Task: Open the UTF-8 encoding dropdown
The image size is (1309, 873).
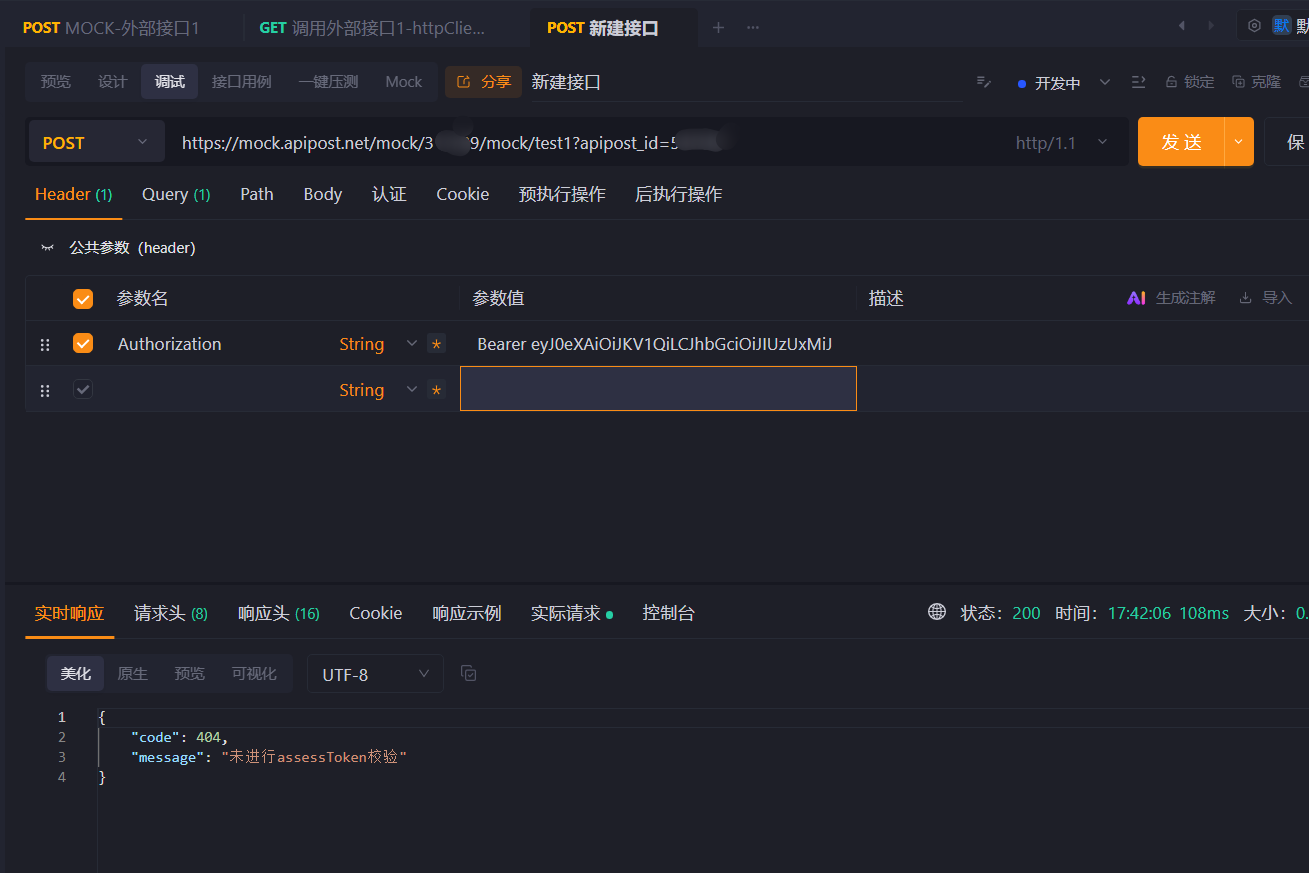Action: pos(375,674)
